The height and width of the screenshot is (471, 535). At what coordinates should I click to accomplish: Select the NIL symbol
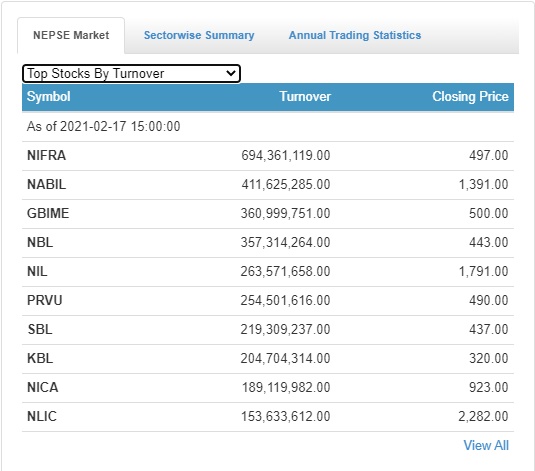coord(37,271)
